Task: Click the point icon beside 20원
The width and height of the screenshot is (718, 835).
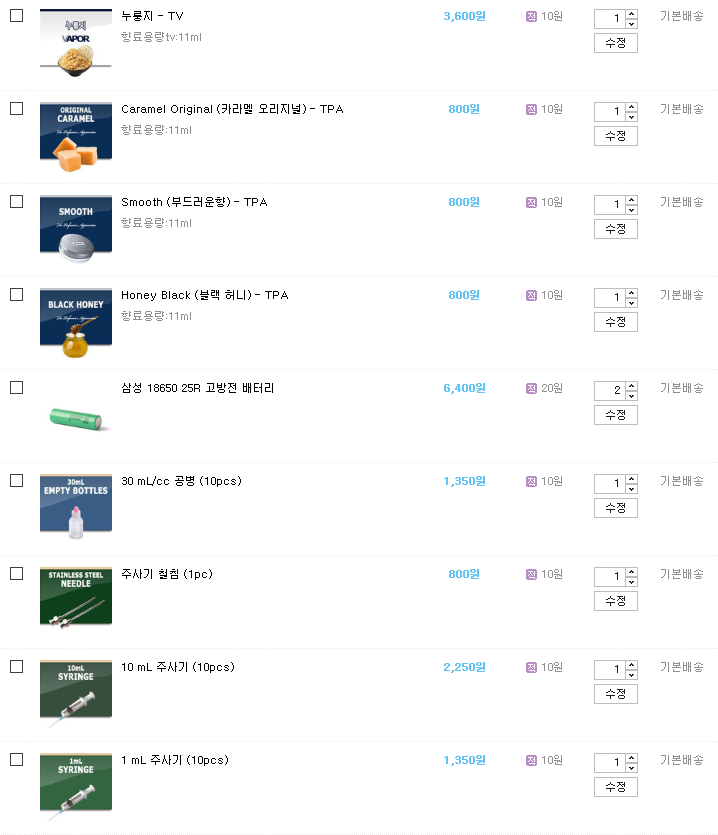Action: click(531, 388)
